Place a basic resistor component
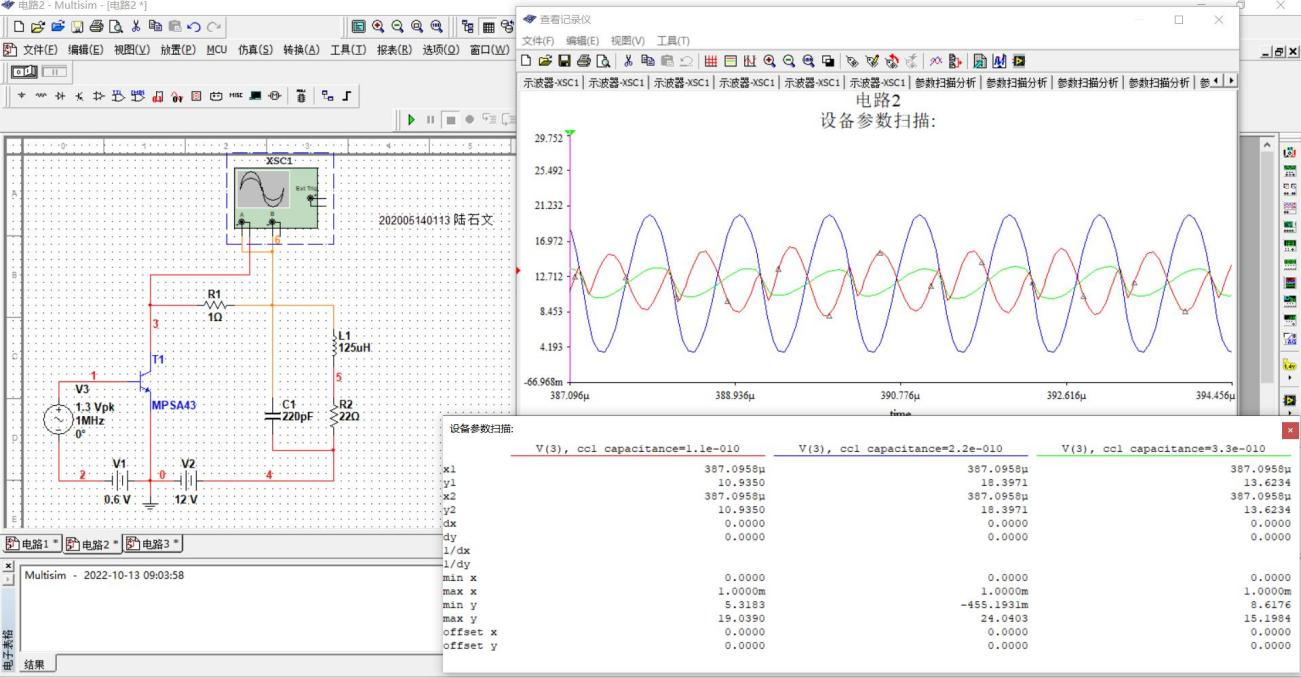Viewport: 1301px width, 678px height. 39,95
